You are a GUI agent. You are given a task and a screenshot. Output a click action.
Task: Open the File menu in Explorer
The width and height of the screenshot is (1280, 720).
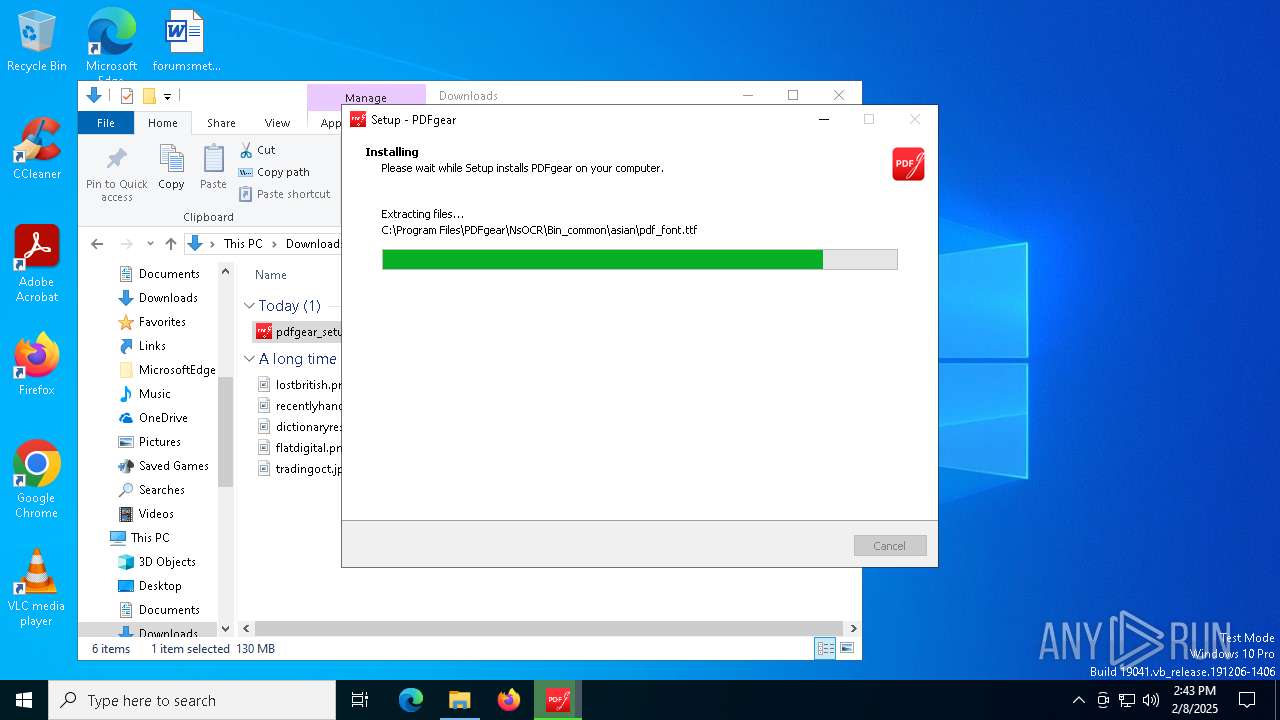click(106, 123)
